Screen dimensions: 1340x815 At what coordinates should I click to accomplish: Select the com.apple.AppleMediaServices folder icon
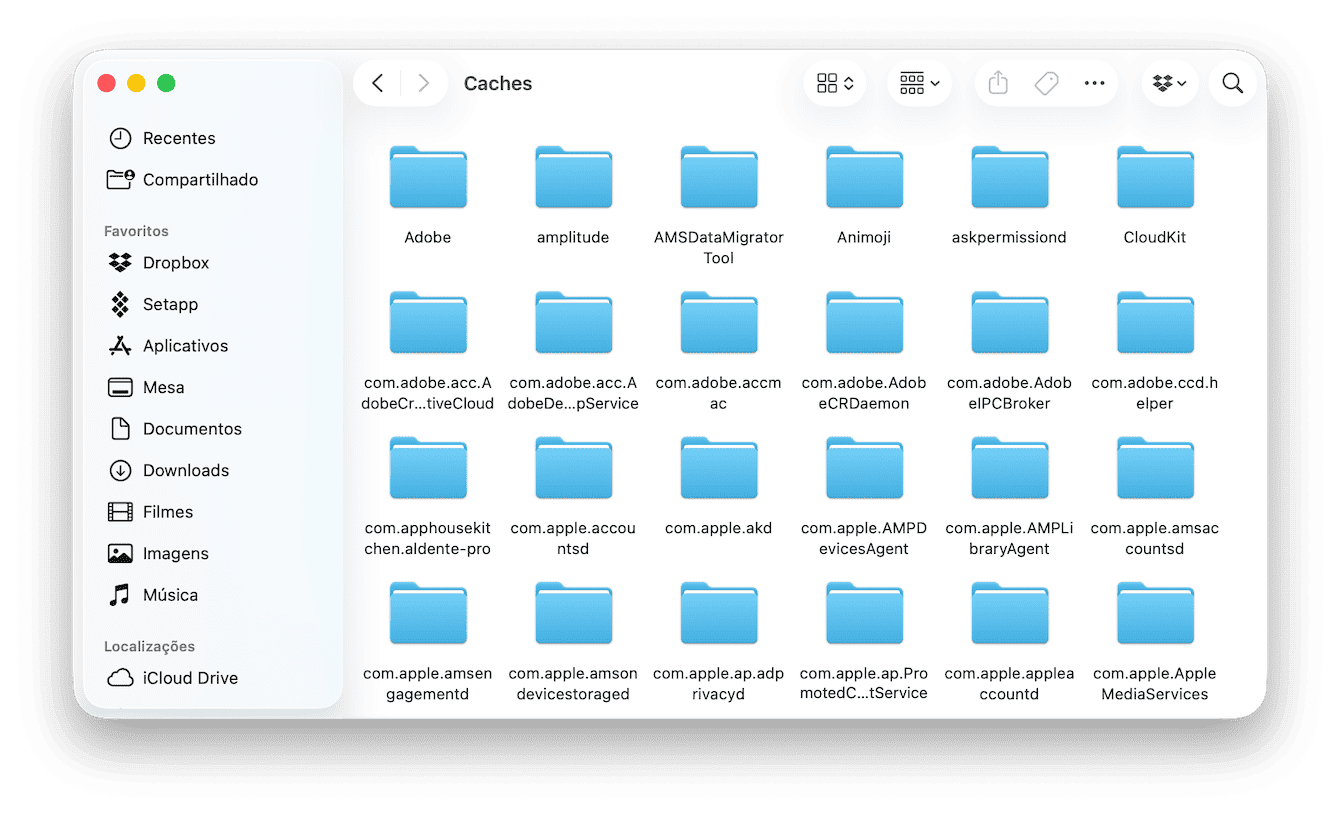(x=1155, y=613)
